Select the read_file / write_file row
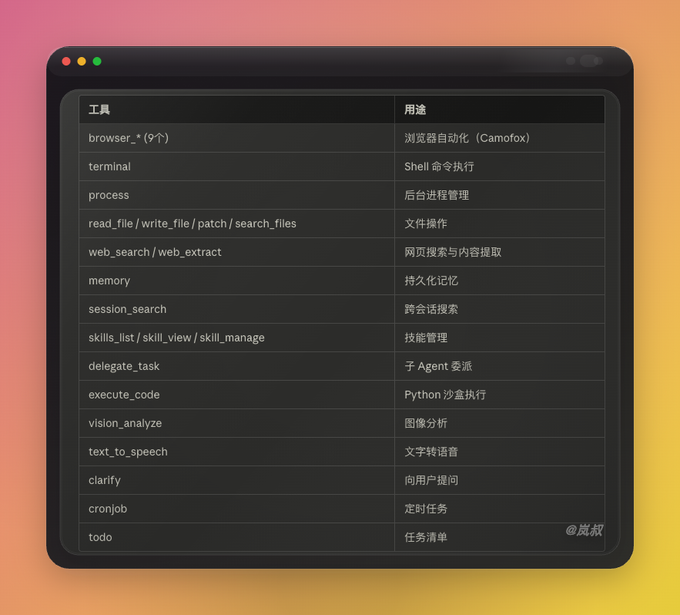Screen dimensions: 680x615 342,223
